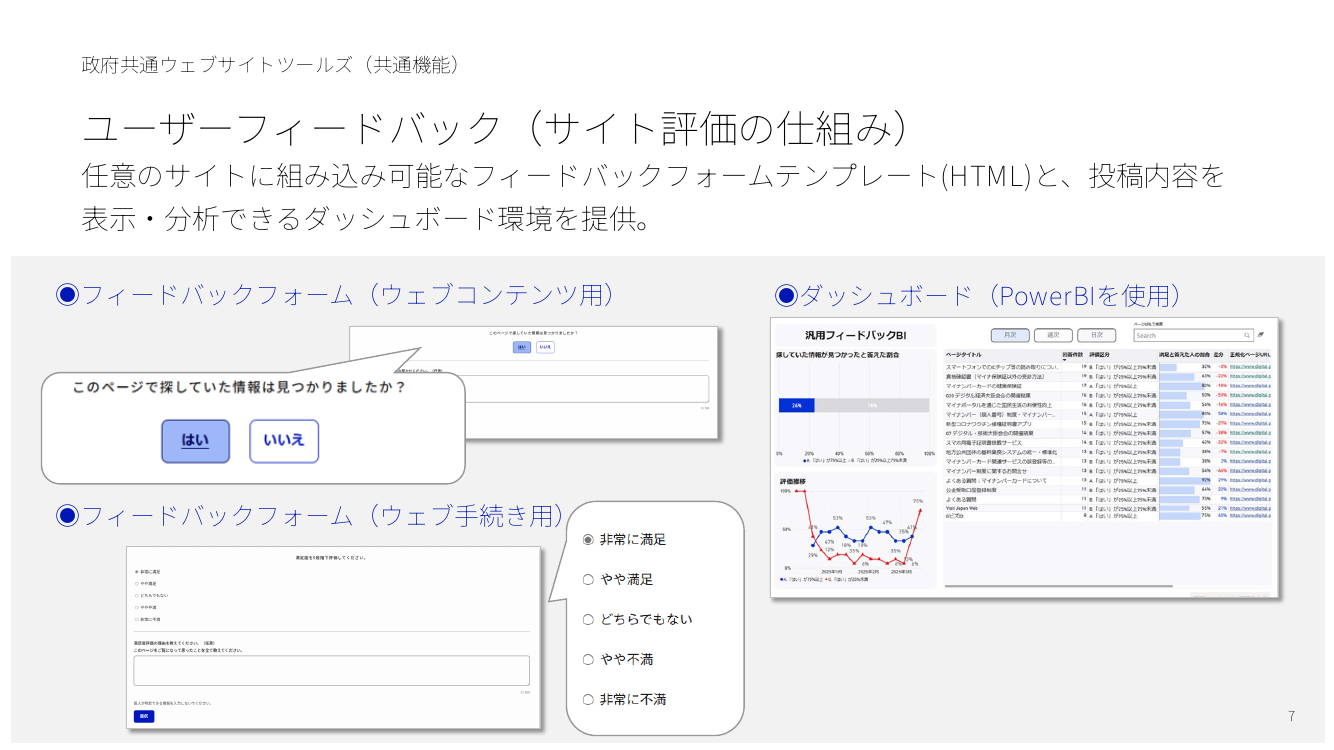This screenshot has width=1334, height=750.
Task: Open URL link in 新型コロナワクチン接種証明書アプリ row
Action: pyautogui.click(x=1250, y=424)
